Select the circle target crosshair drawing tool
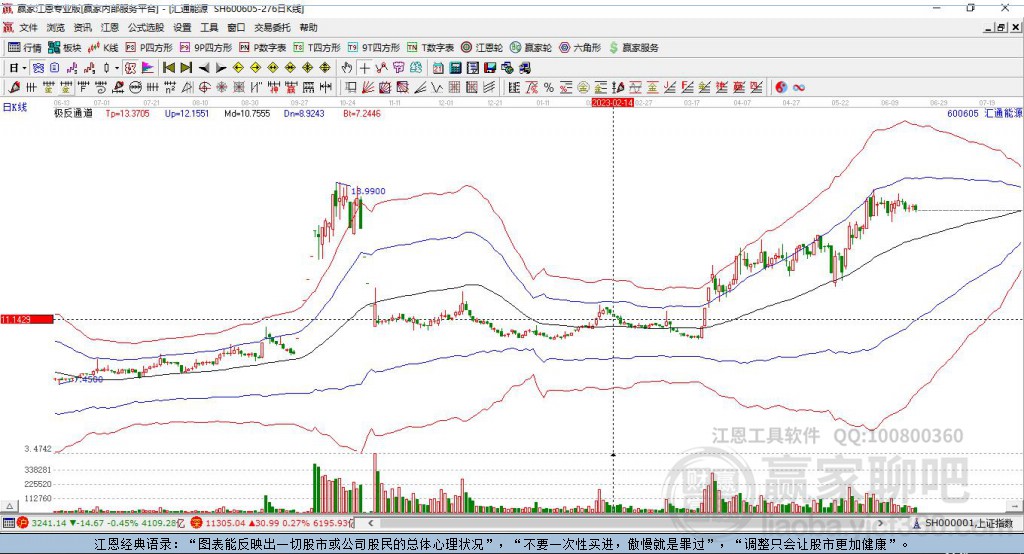The width and height of the screenshot is (1024, 554). click(204, 87)
